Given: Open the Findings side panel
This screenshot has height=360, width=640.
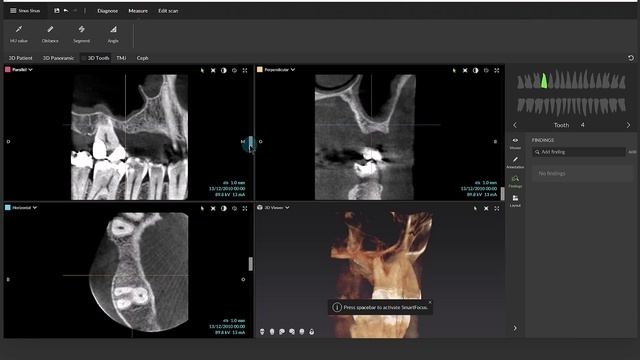Looking at the screenshot, I should pos(515,181).
